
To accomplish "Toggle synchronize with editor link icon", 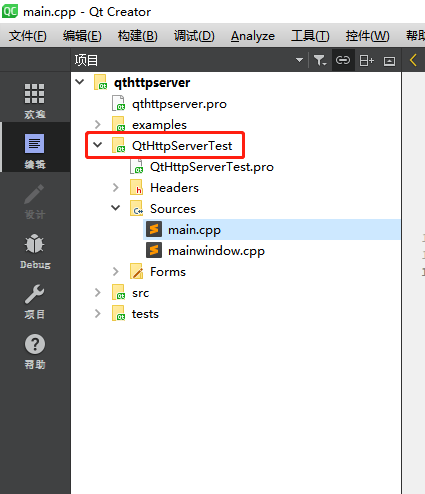I will coord(343,60).
